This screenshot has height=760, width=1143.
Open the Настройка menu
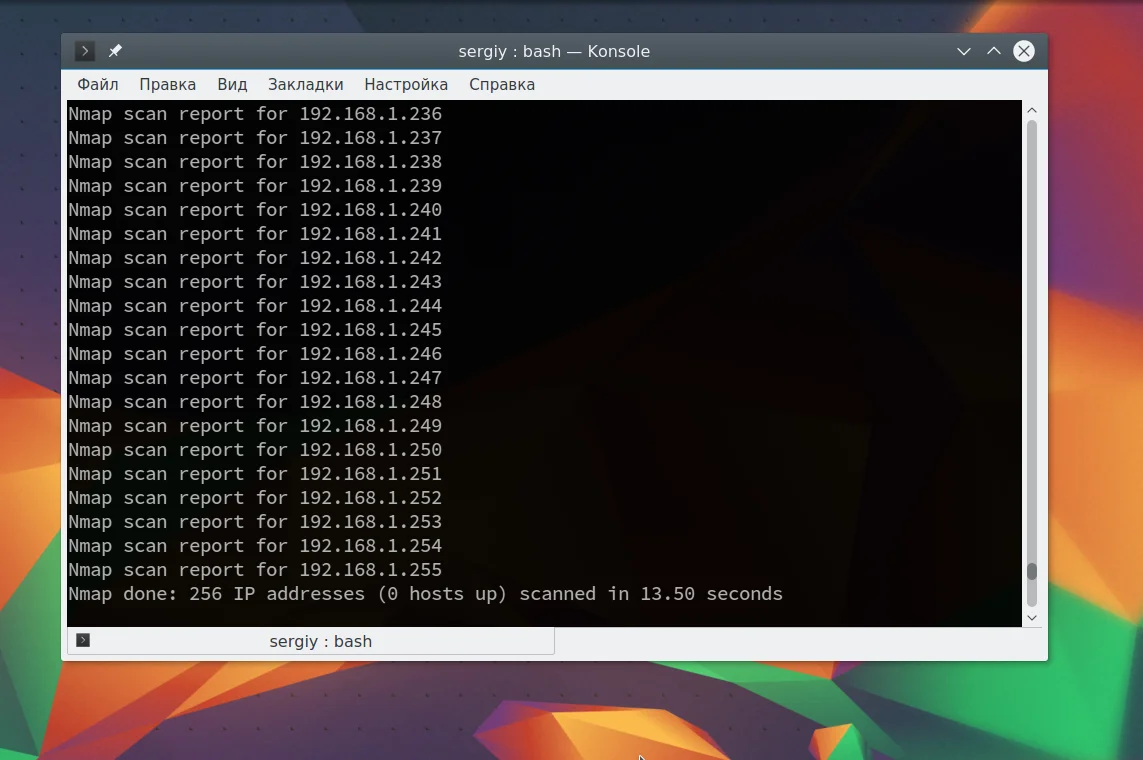coord(406,85)
